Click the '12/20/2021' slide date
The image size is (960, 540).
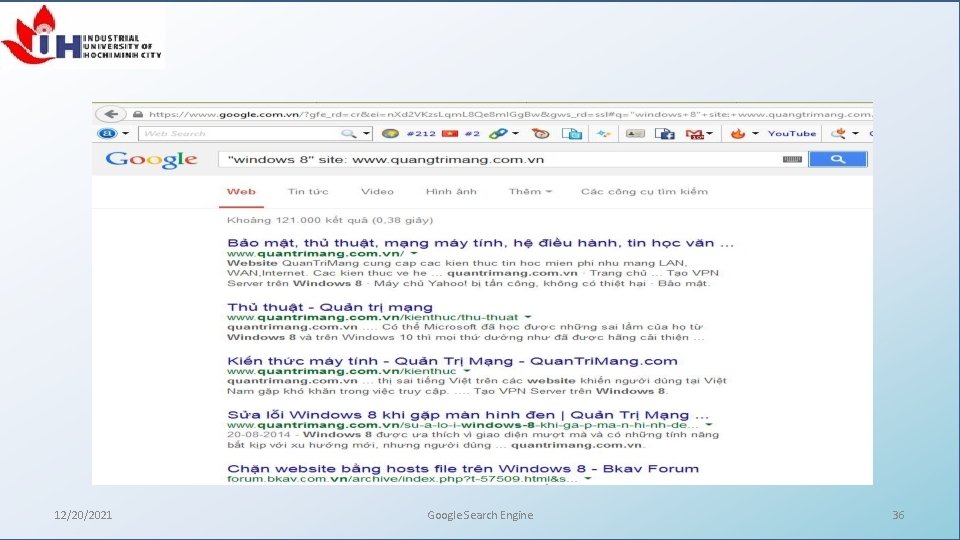point(83,515)
